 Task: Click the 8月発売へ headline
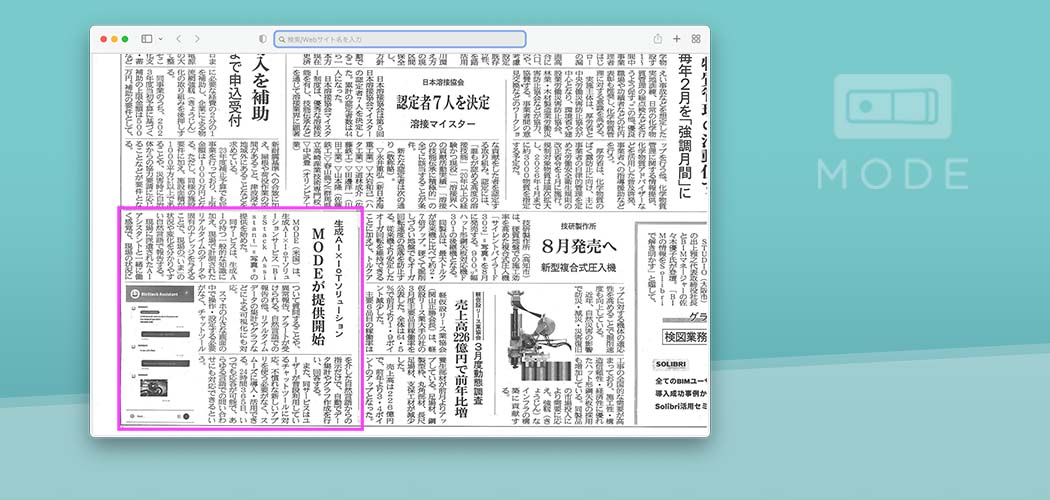[576, 243]
